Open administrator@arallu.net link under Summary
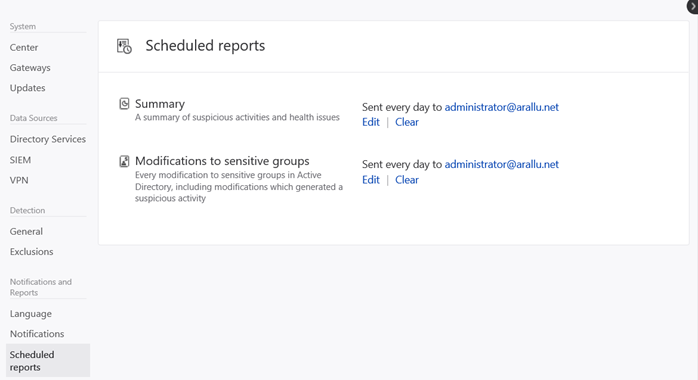This screenshot has height=380, width=698. click(x=502, y=107)
